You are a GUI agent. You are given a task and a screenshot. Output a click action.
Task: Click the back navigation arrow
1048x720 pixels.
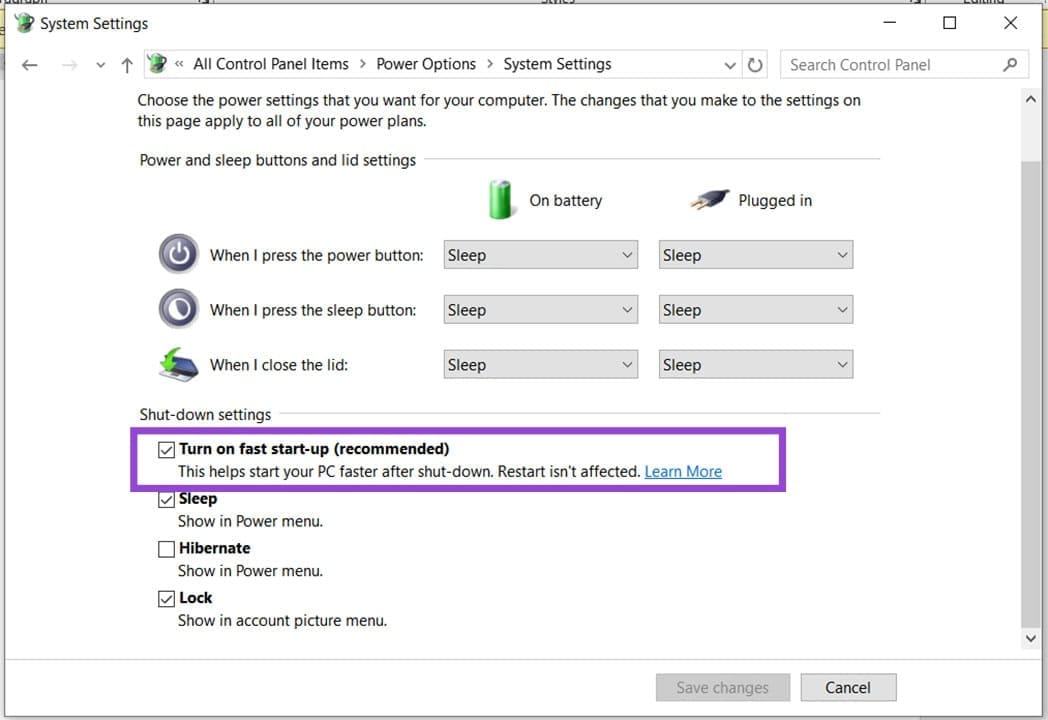(29, 64)
